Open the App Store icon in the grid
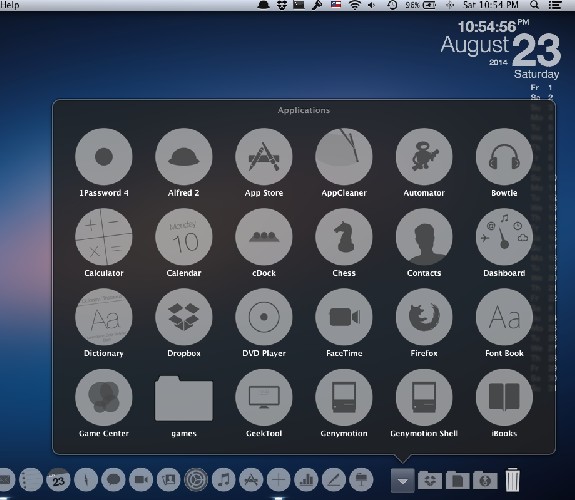The height and width of the screenshot is (500, 575). coord(264,157)
